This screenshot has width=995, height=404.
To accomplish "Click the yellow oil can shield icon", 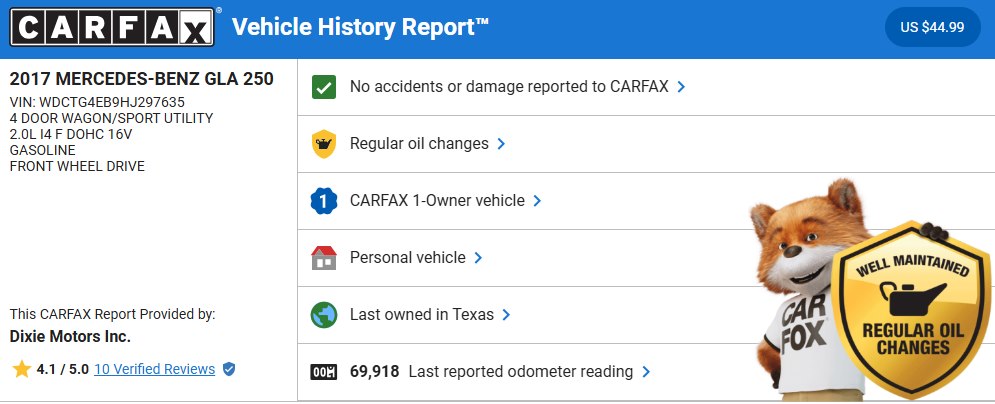I will coord(324,144).
